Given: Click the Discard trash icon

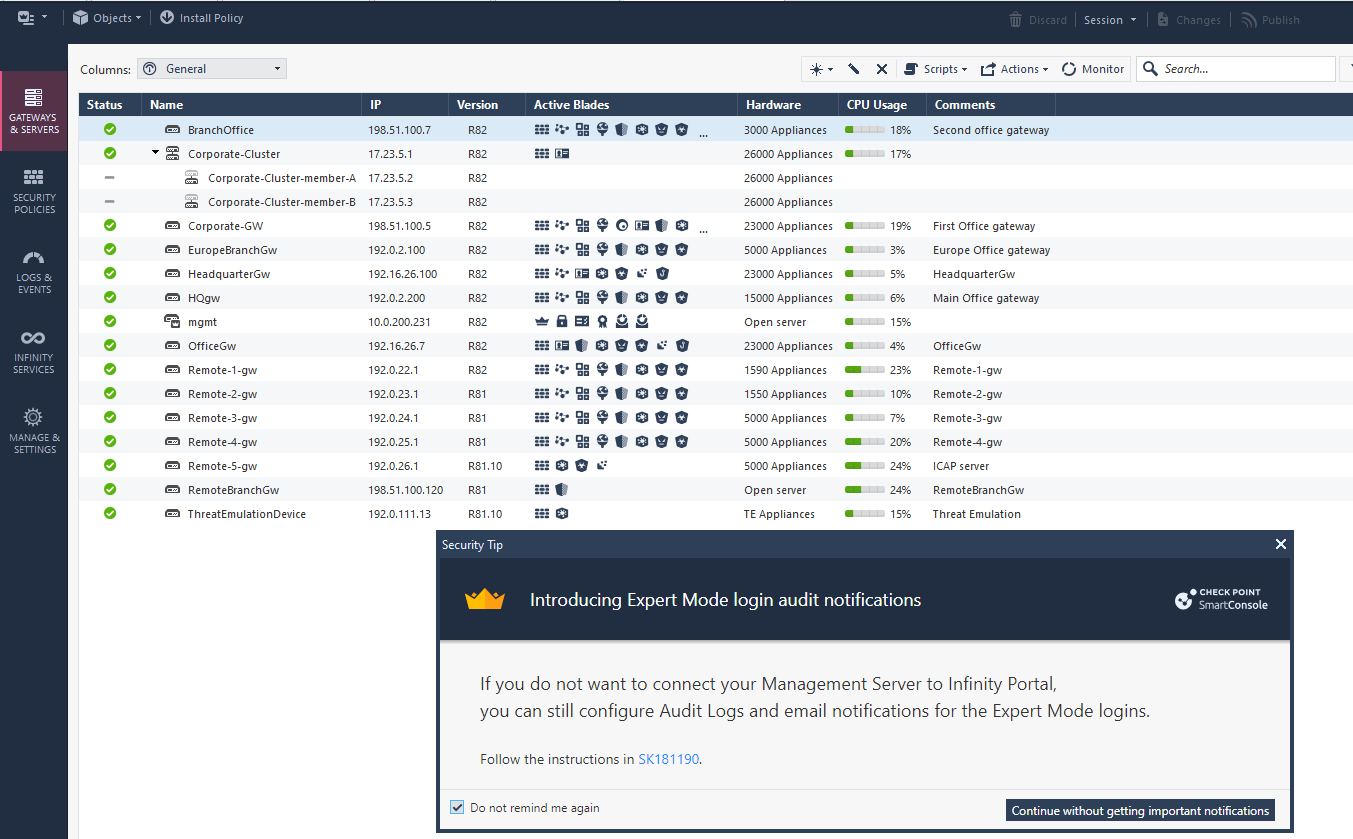Looking at the screenshot, I should coord(1015,20).
